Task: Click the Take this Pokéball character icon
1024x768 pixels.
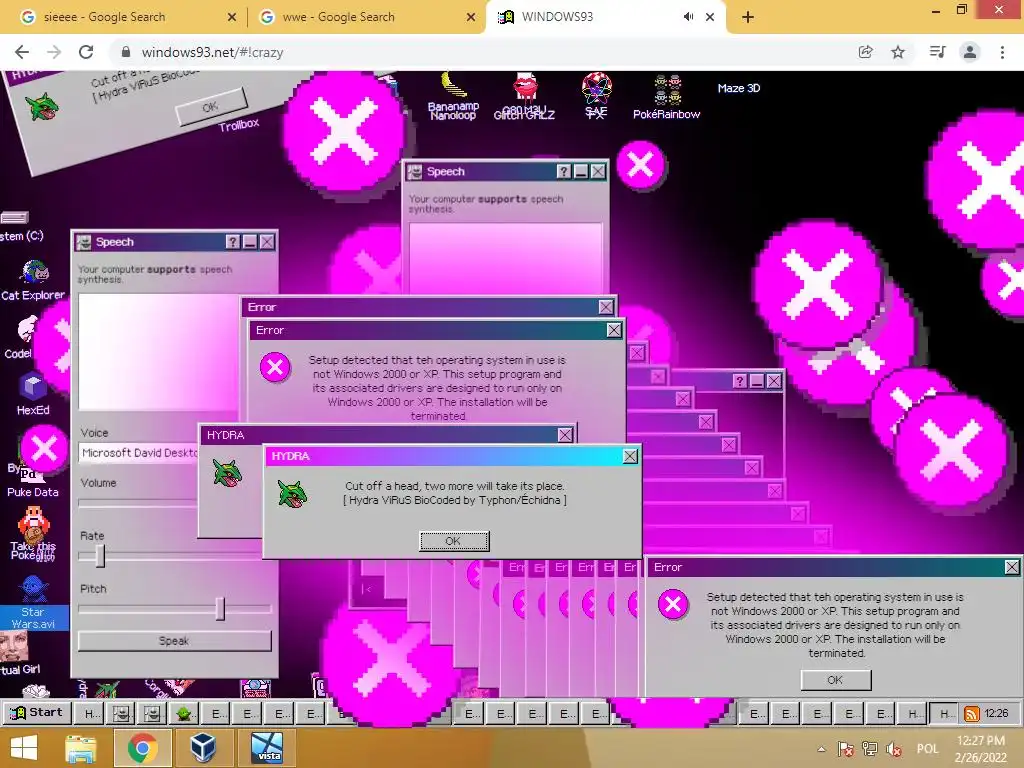Action: (x=33, y=534)
